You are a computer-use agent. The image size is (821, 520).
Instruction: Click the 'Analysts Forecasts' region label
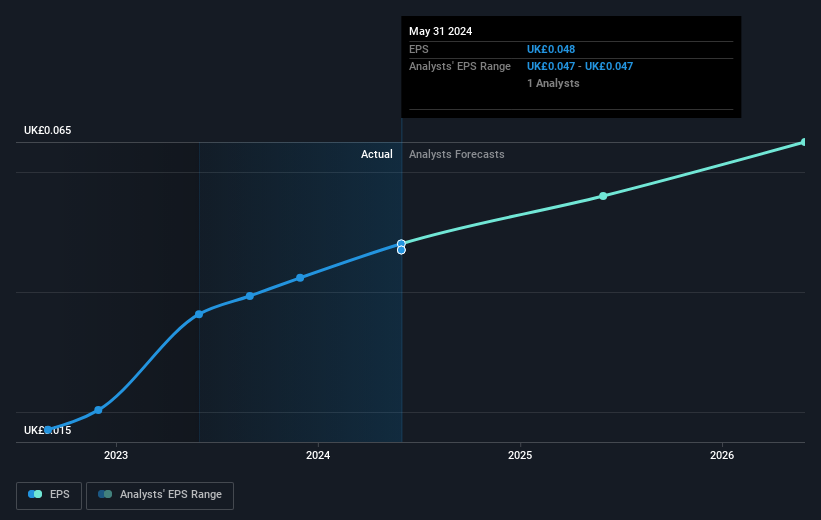point(457,154)
